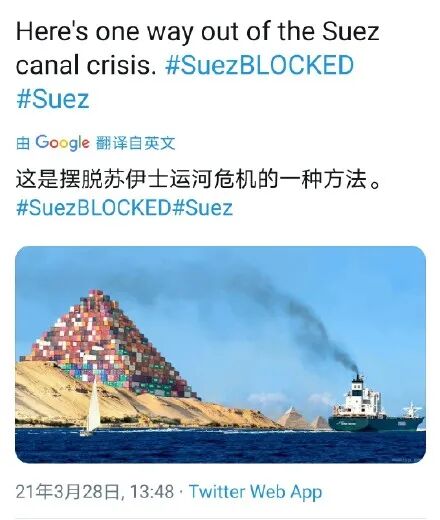The height and width of the screenshot is (520, 440).
Task: Click the Twitter Web App source link
Action: (x=255, y=492)
